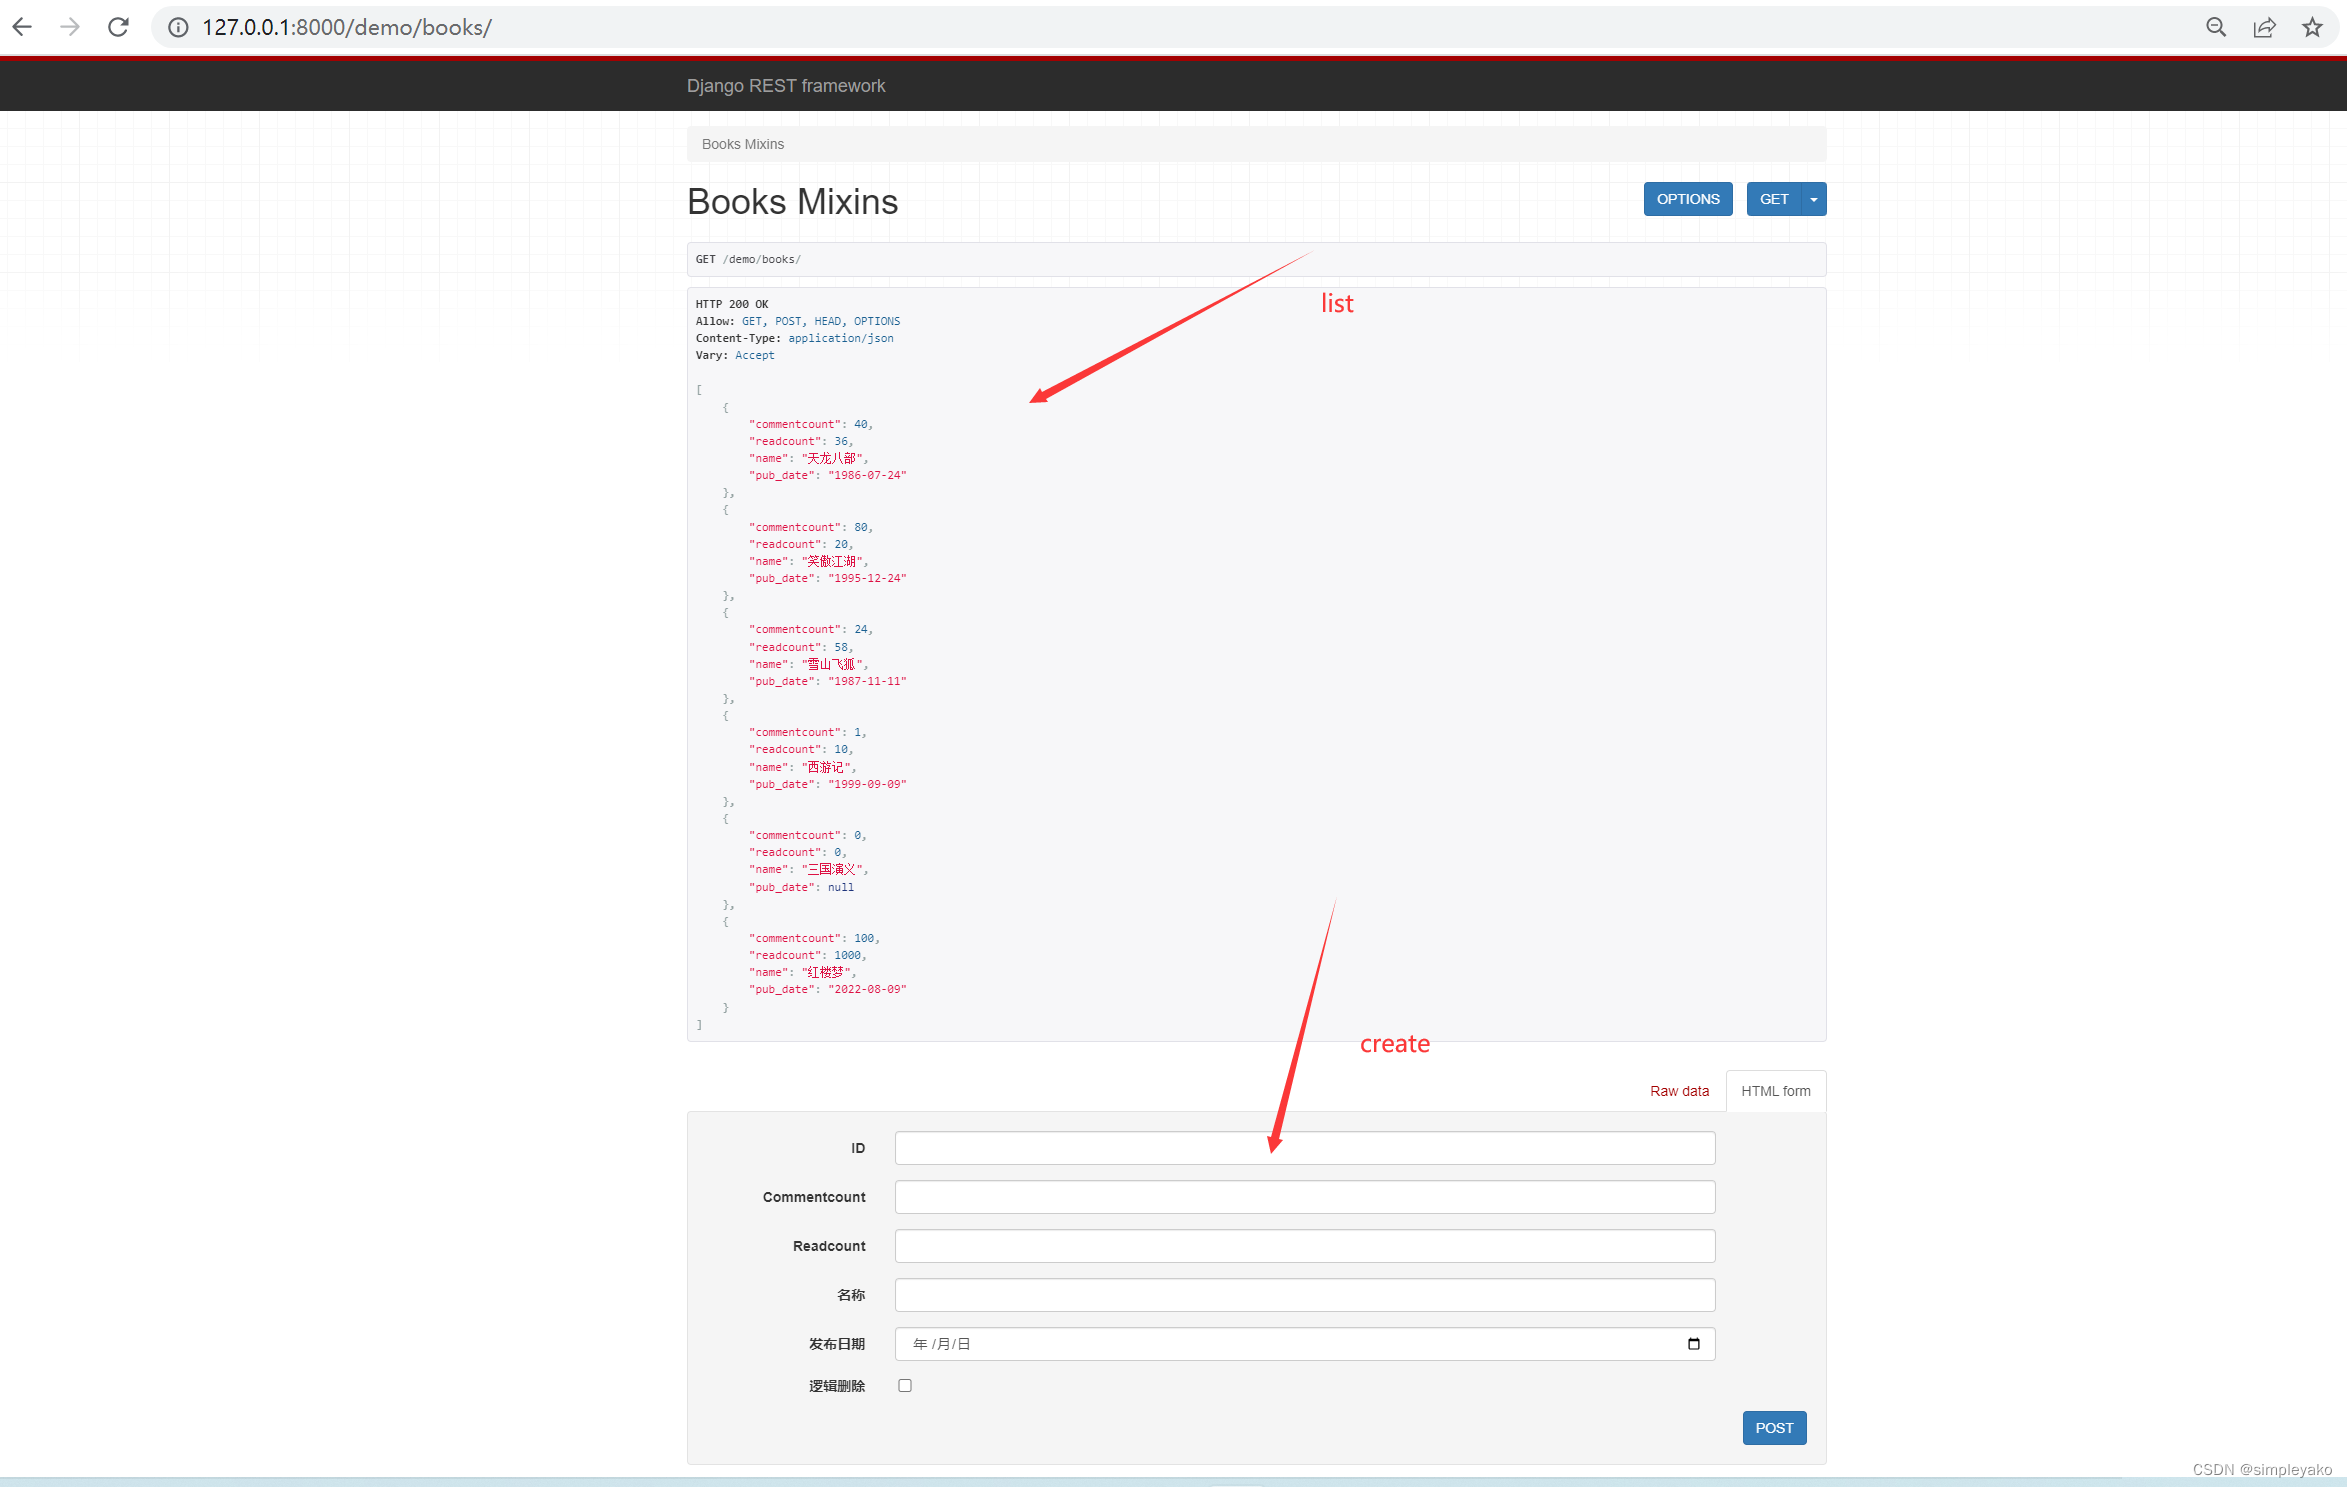Open the calendar picker on 发布日期 field
2347x1487 pixels.
tap(1693, 1344)
